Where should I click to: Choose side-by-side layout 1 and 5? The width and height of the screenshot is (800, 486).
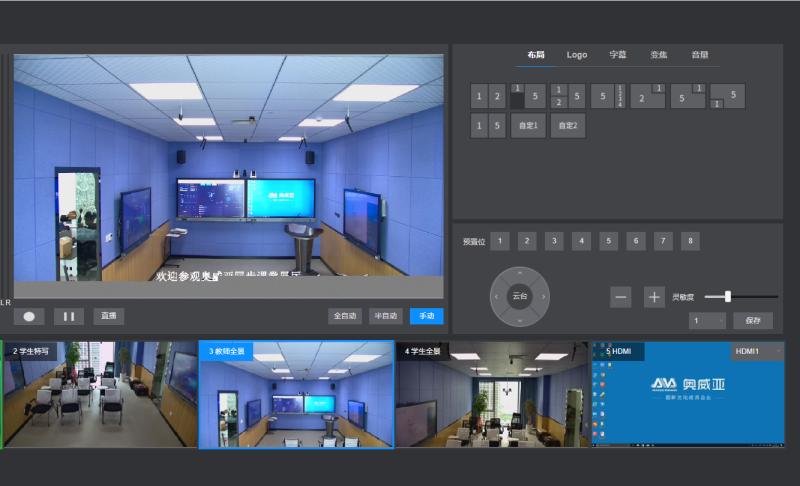[488, 126]
